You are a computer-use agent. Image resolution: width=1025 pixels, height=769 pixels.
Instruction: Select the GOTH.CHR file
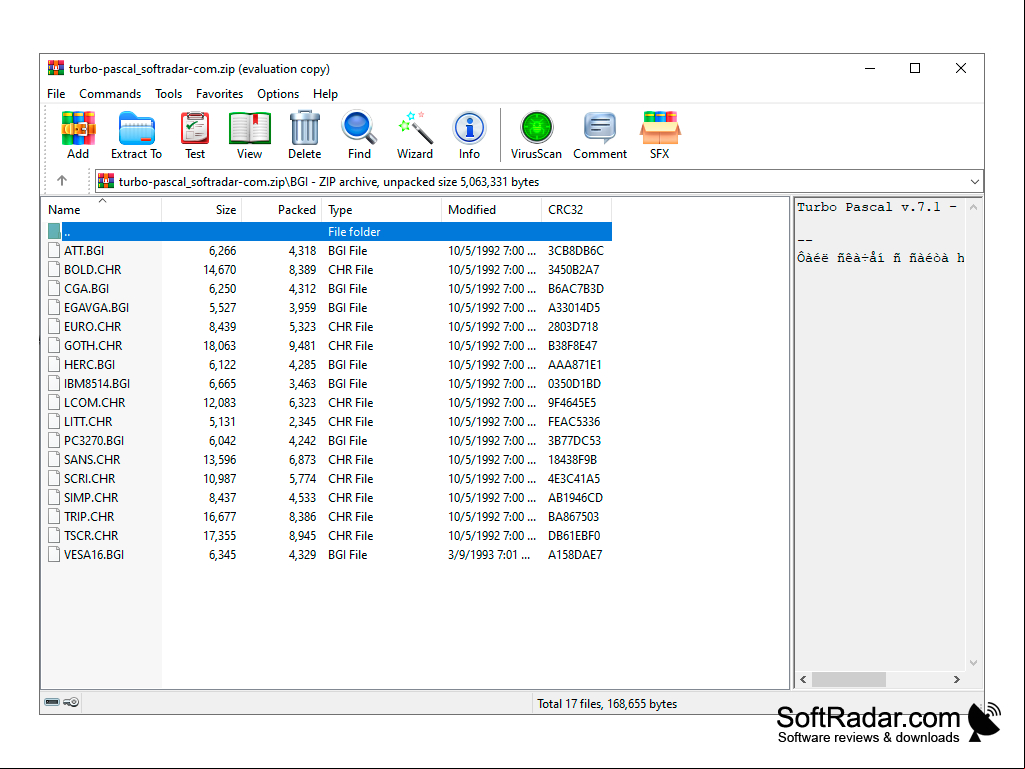point(329,345)
